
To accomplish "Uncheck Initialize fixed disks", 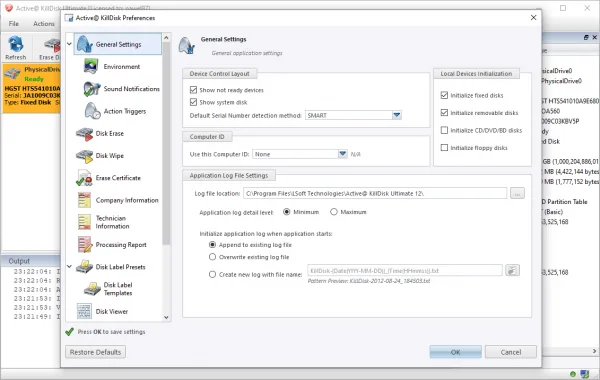I will [x=444, y=95].
